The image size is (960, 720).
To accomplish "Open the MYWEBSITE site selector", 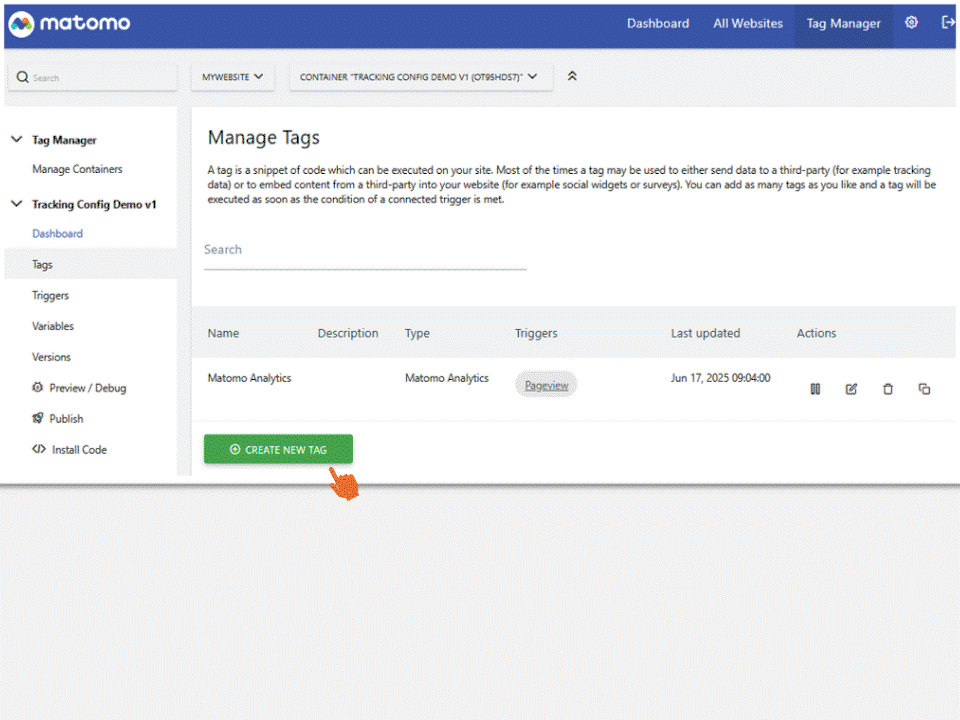I will tap(232, 75).
